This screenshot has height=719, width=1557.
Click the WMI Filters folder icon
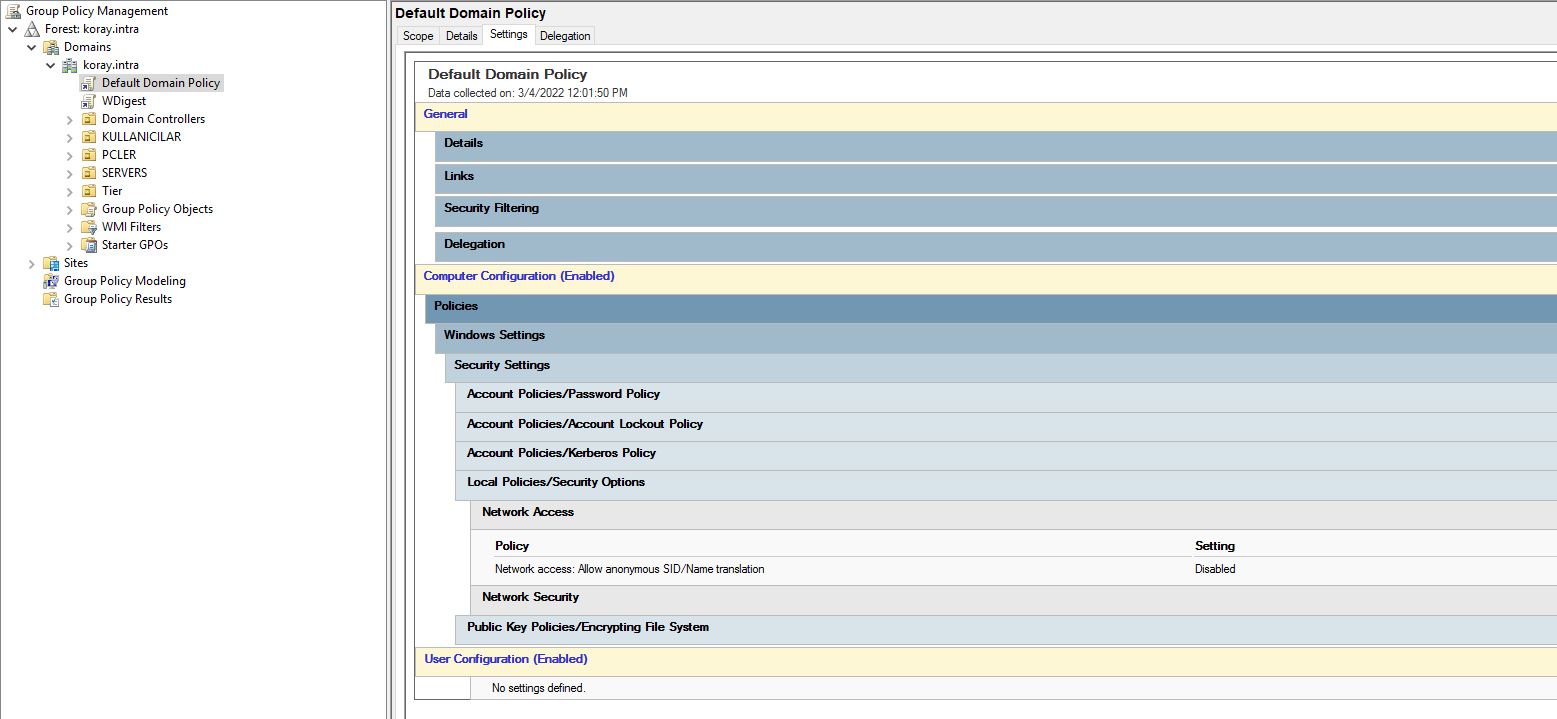pyautogui.click(x=88, y=227)
